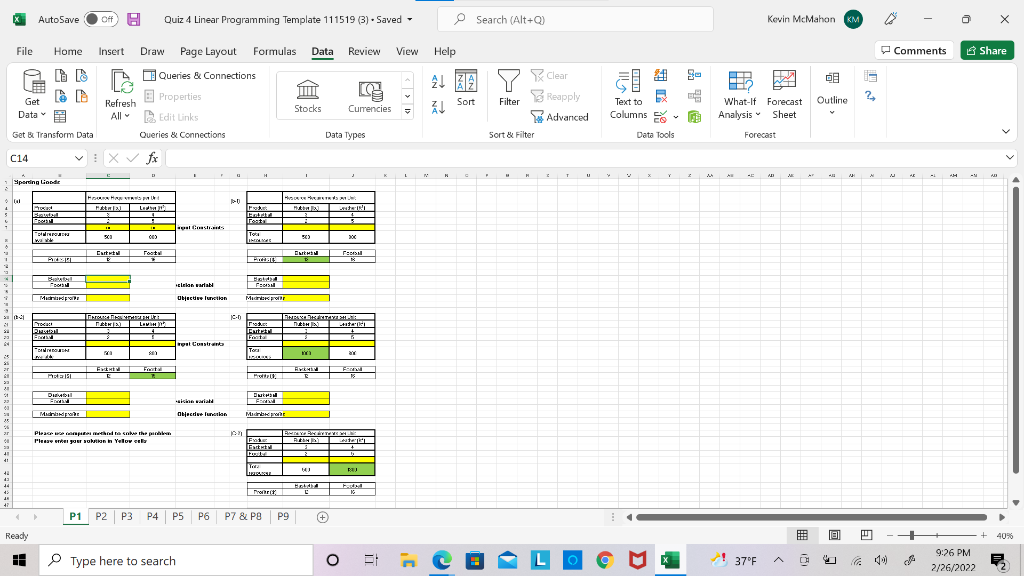Select sheet tab P2
This screenshot has width=1024, height=576.
(101, 517)
